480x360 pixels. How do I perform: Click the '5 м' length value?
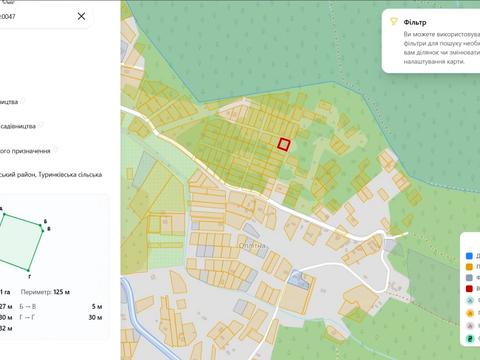pos(97,306)
